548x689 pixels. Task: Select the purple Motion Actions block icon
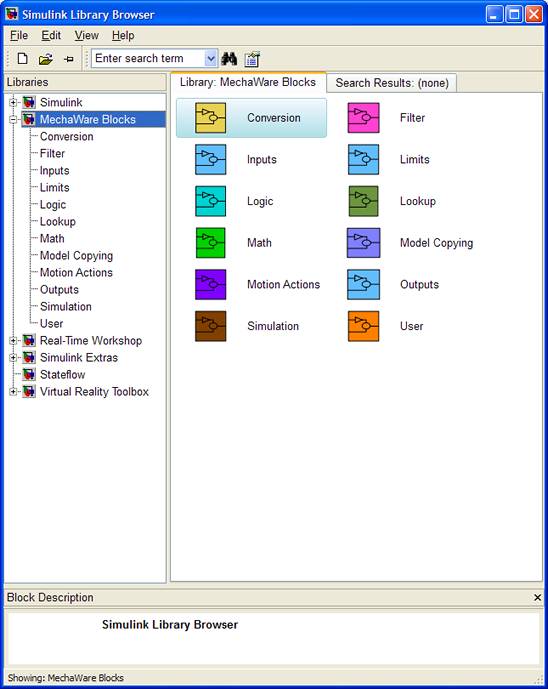tap(210, 284)
